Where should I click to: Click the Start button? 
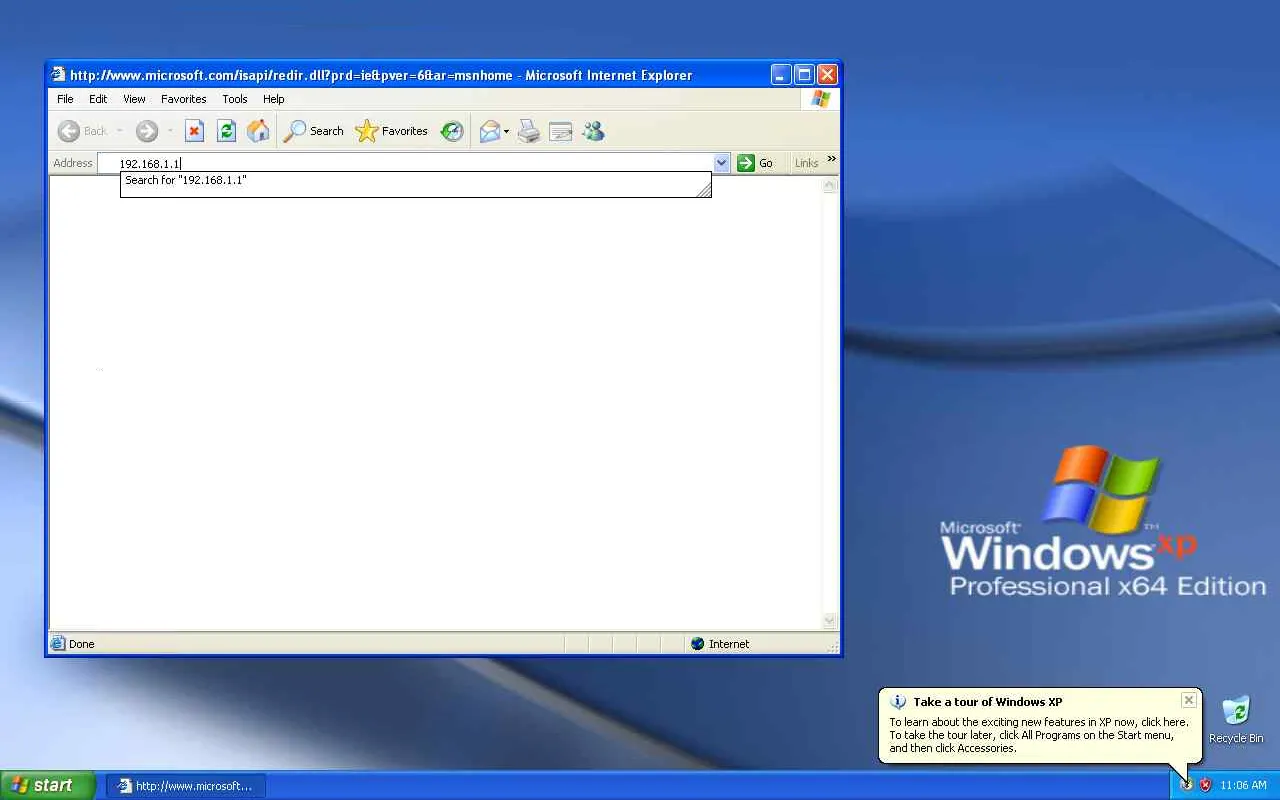pos(47,785)
